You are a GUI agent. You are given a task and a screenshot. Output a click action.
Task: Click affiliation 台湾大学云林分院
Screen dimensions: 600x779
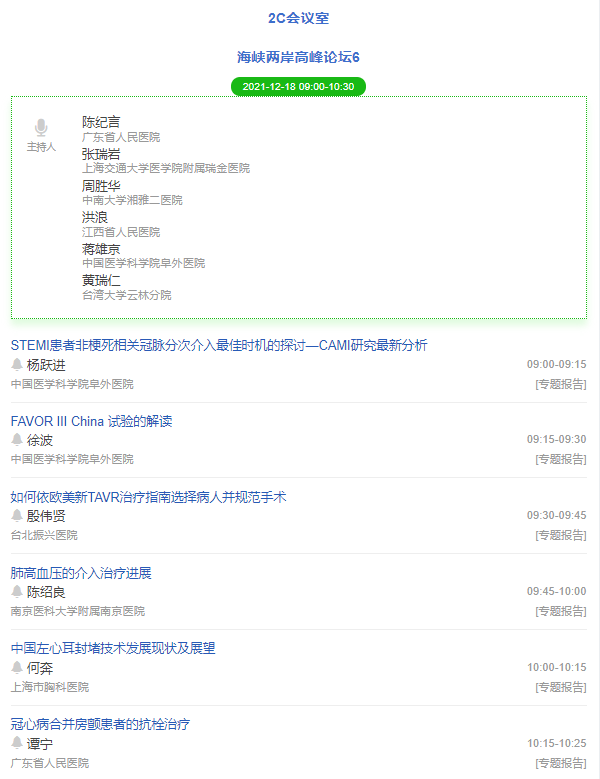tap(127, 295)
